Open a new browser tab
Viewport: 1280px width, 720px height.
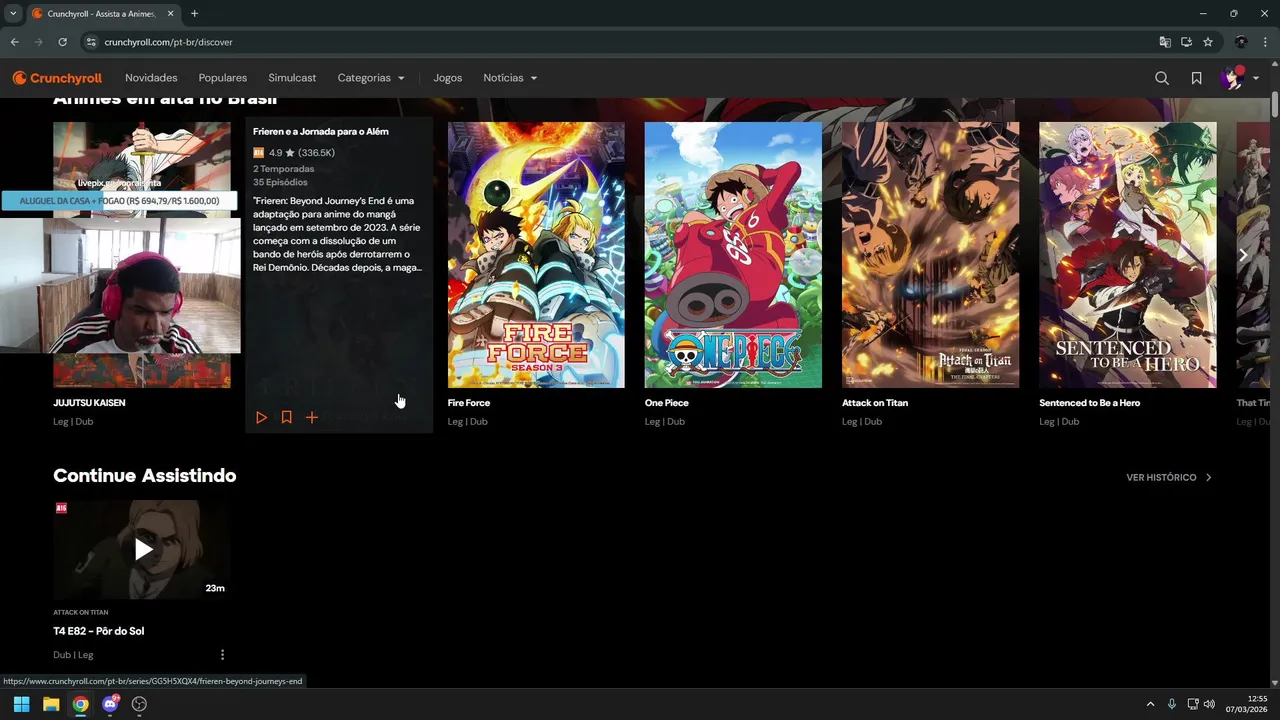tap(194, 14)
